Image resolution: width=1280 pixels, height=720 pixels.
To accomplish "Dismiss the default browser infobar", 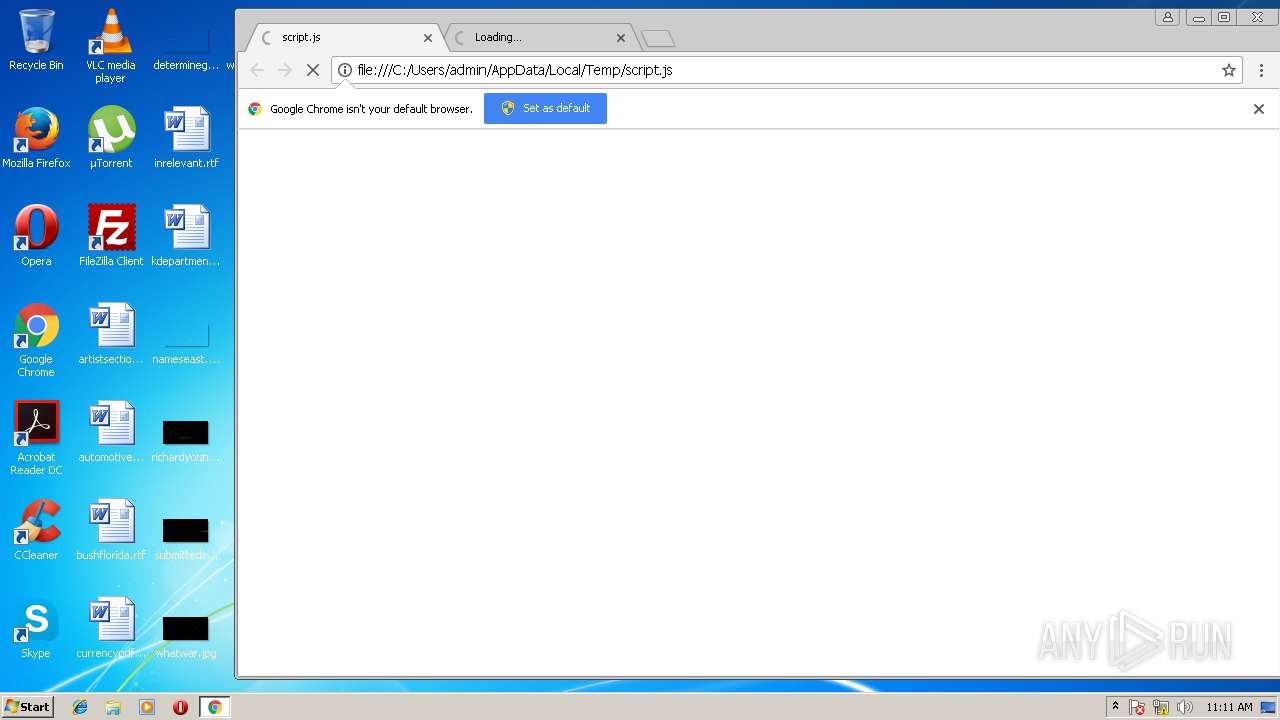I will click(x=1259, y=109).
